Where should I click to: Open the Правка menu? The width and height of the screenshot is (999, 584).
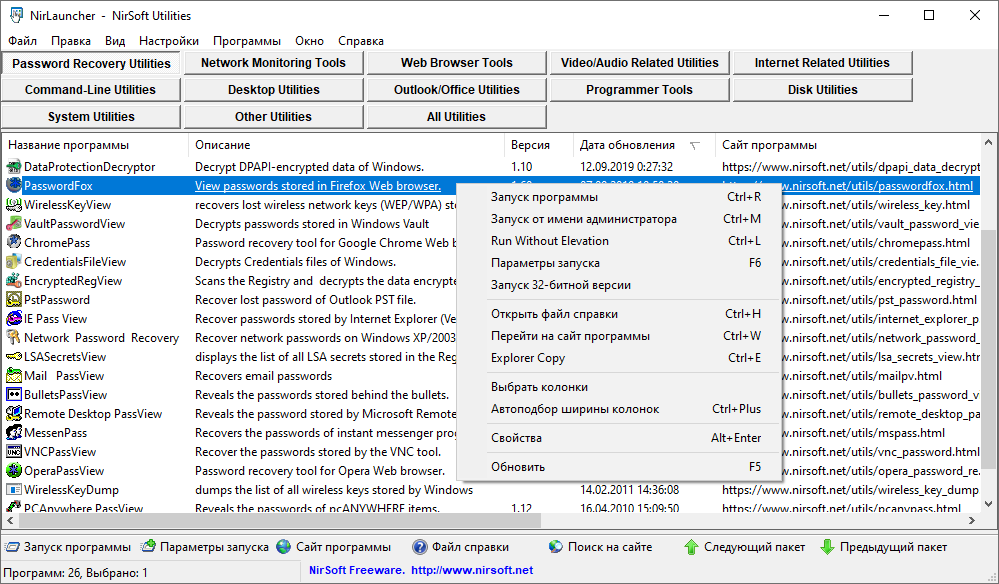tap(71, 41)
